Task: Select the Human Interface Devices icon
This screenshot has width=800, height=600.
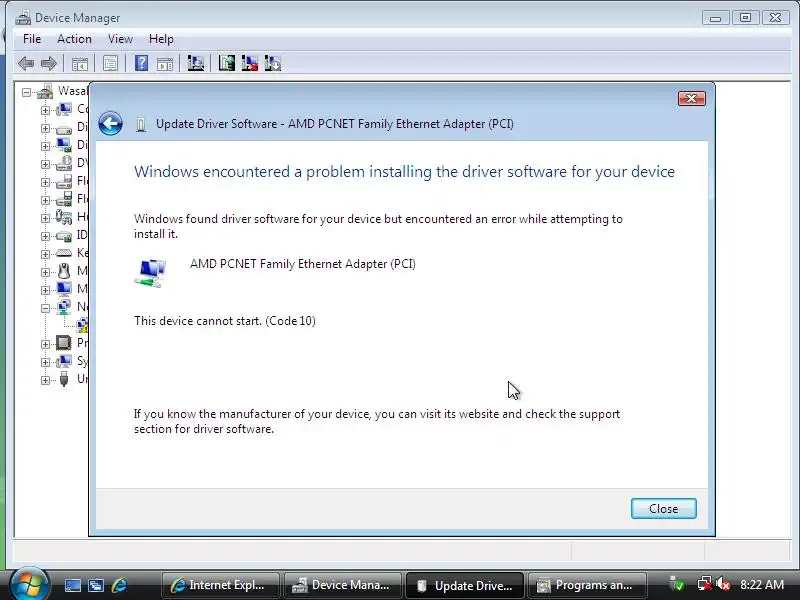Action: coord(64,217)
